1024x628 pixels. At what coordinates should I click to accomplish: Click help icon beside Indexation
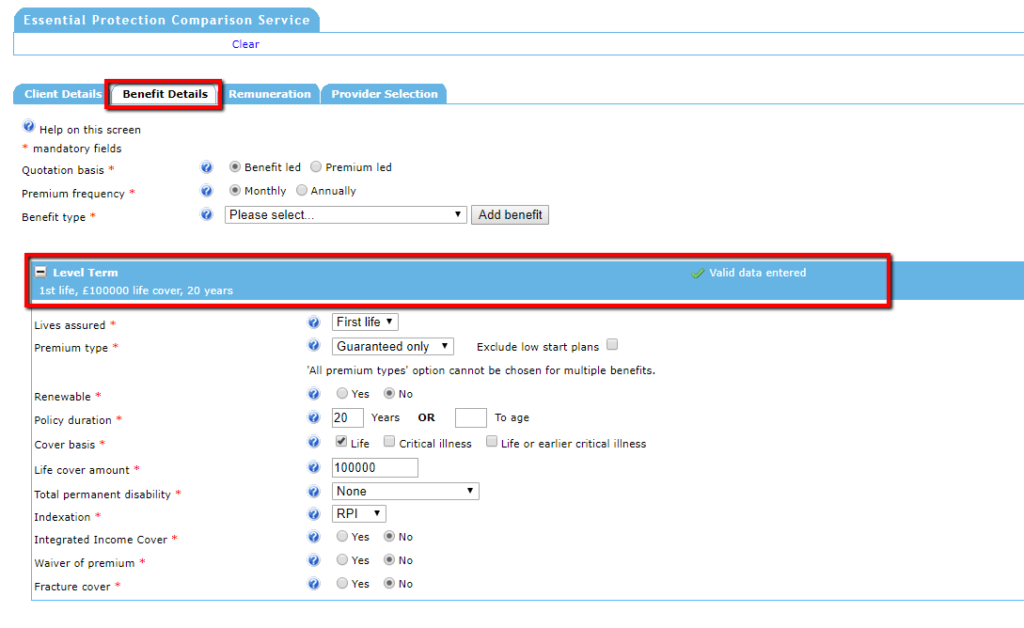(x=313, y=514)
